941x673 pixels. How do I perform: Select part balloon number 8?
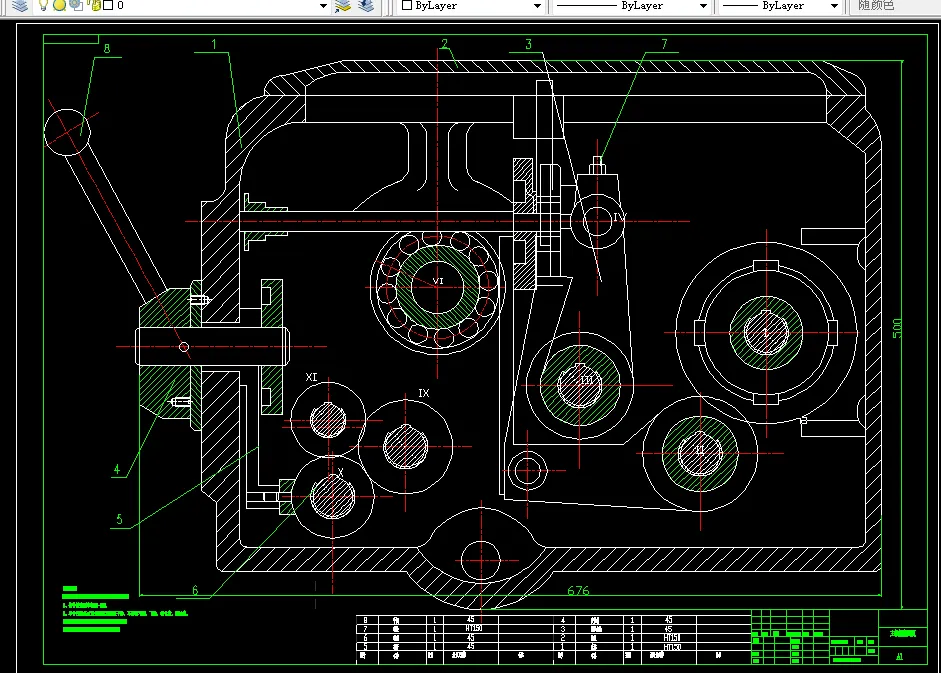(x=107, y=49)
